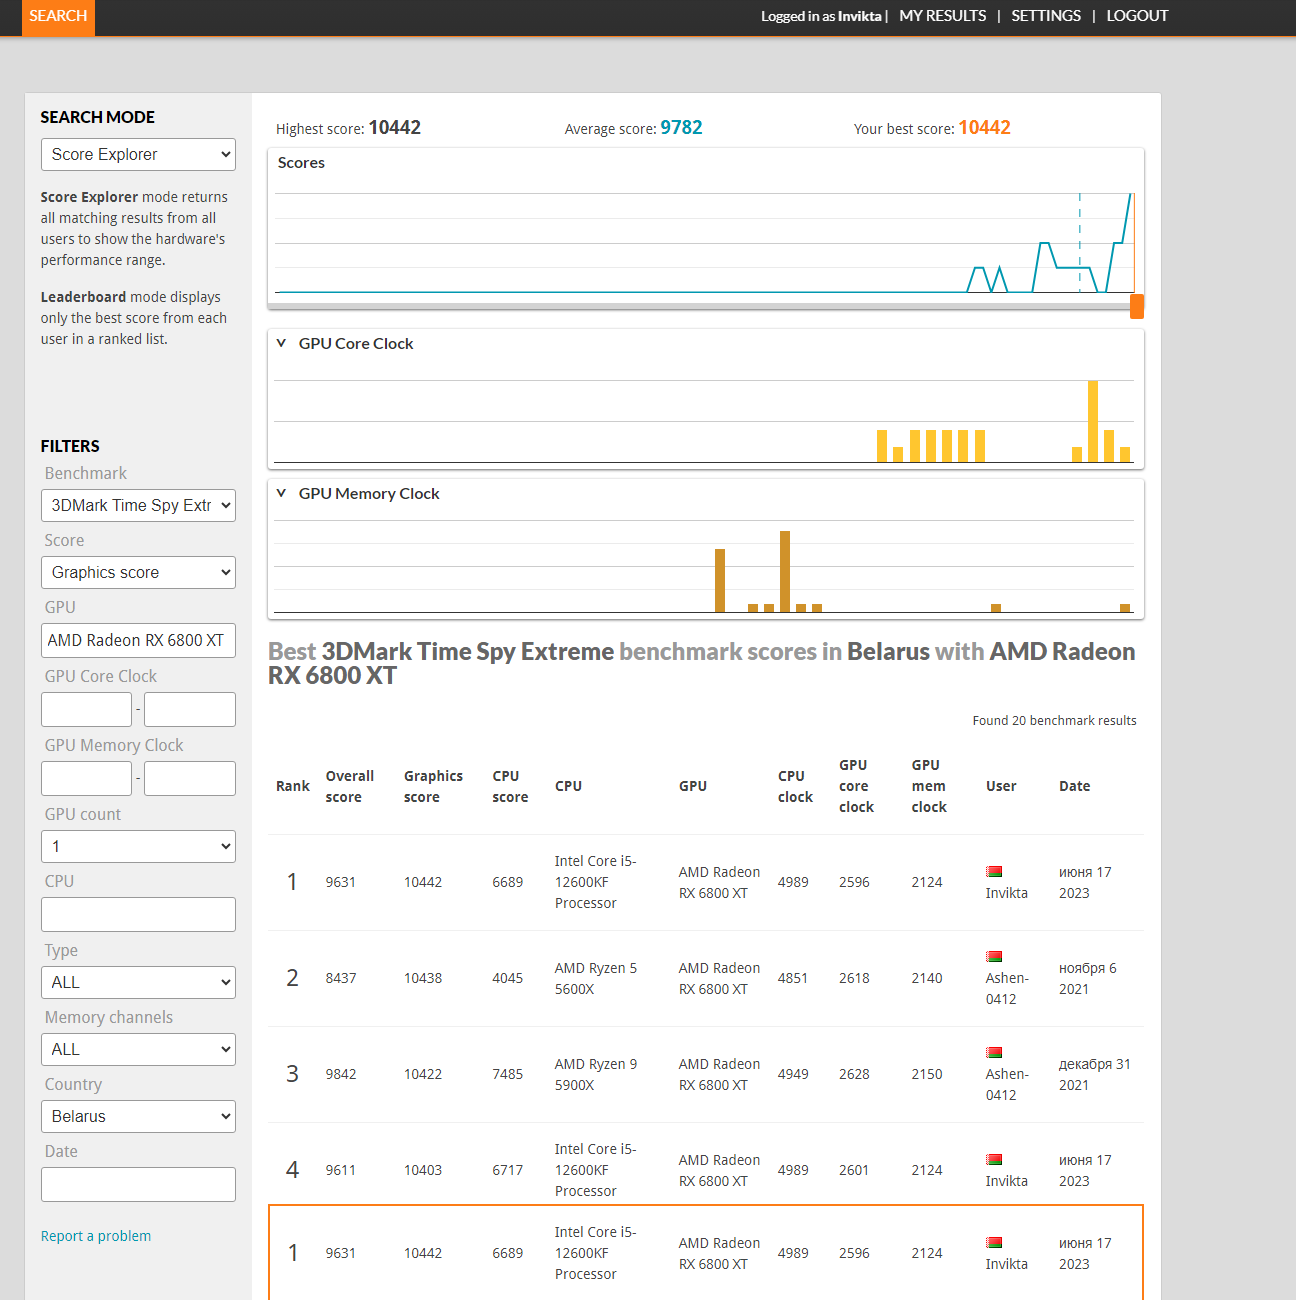
Task: Click graphics score 10438
Action: coord(423,978)
